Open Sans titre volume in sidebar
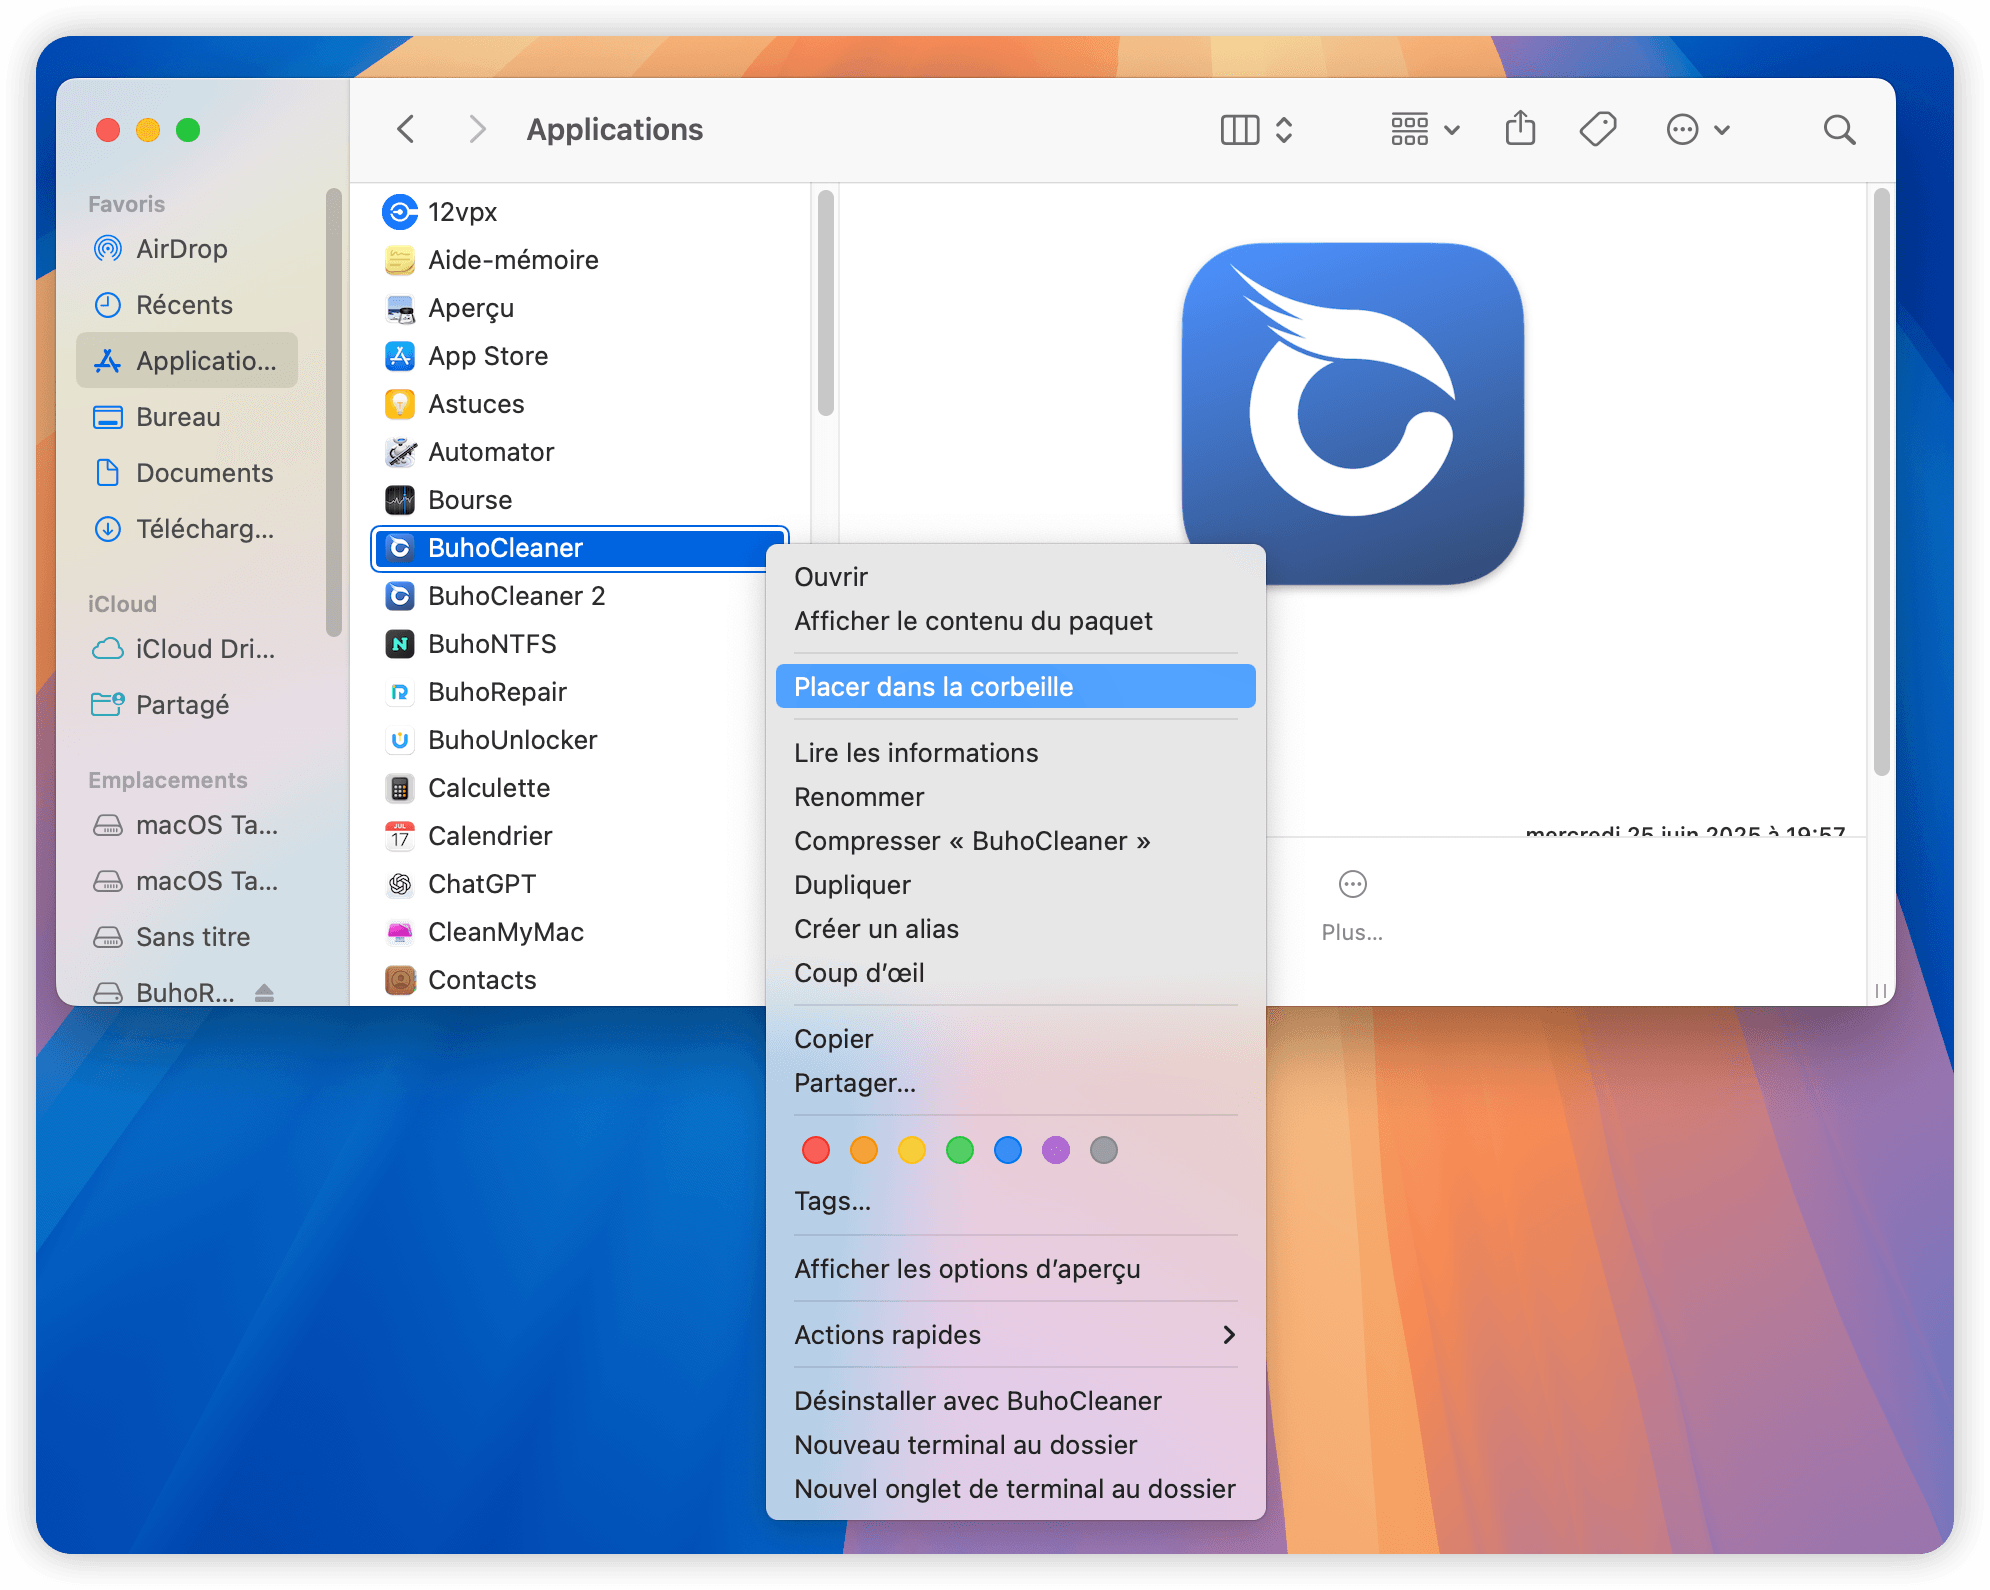Screen dimensions: 1990x1590 tap(187, 937)
